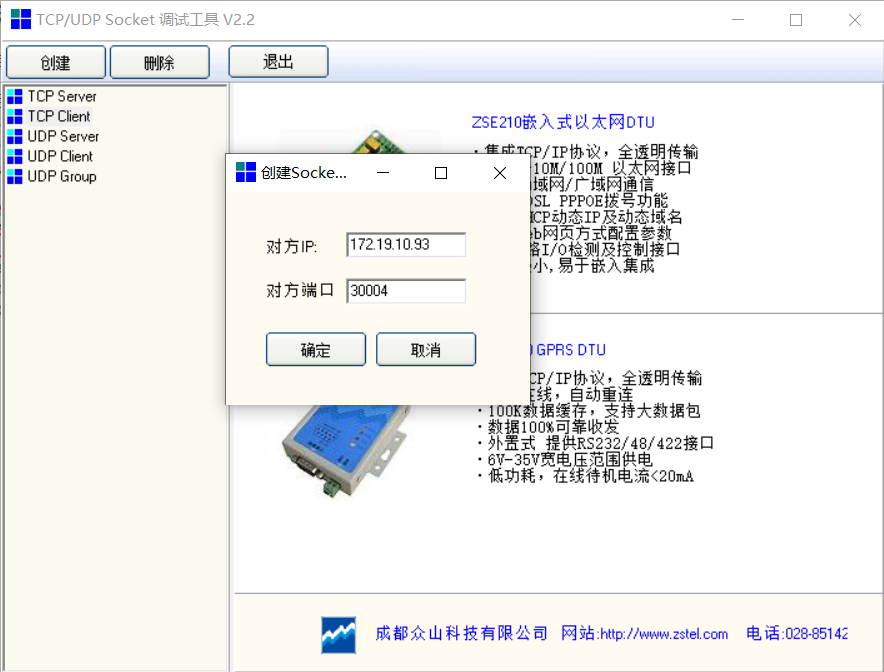Click the 创建 (Create) toolbar button
The width and height of the screenshot is (884, 672).
click(x=56, y=62)
